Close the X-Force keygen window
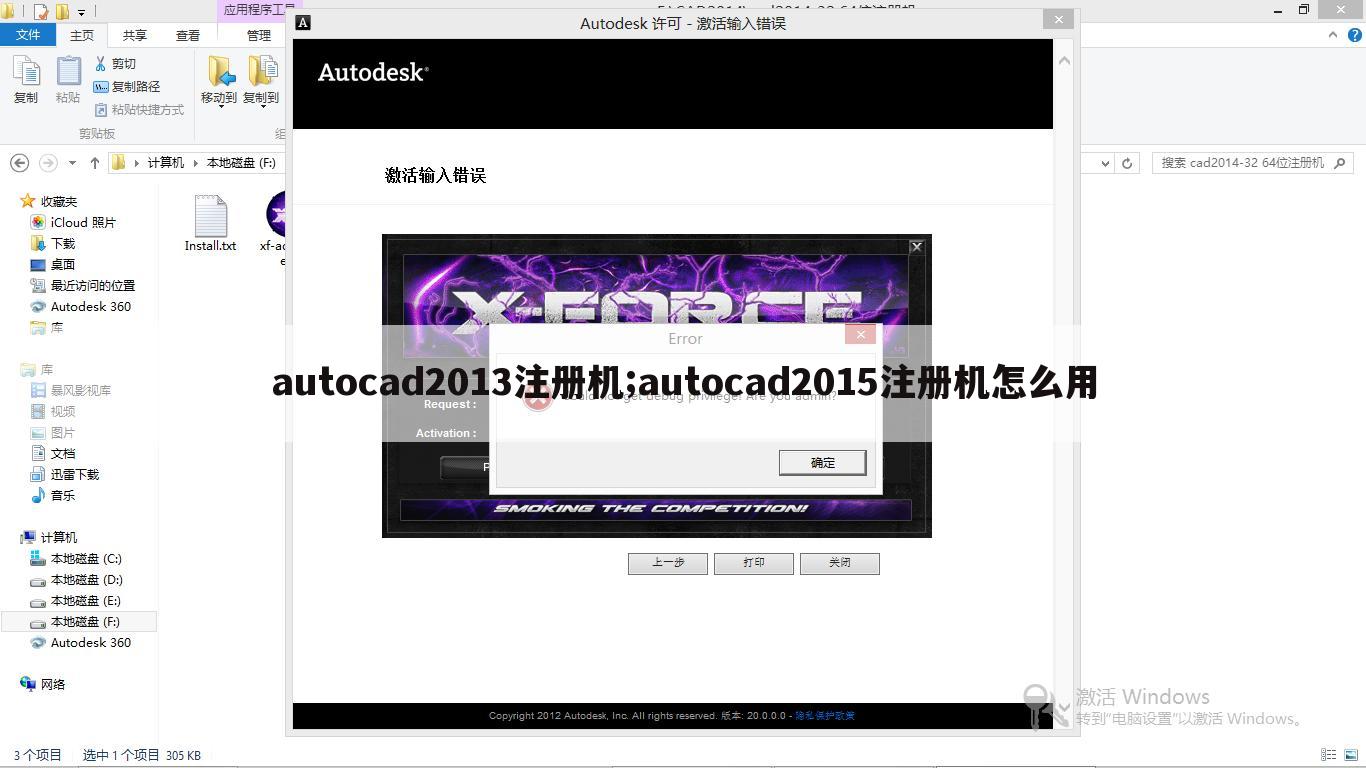1366x768 pixels. (x=916, y=246)
